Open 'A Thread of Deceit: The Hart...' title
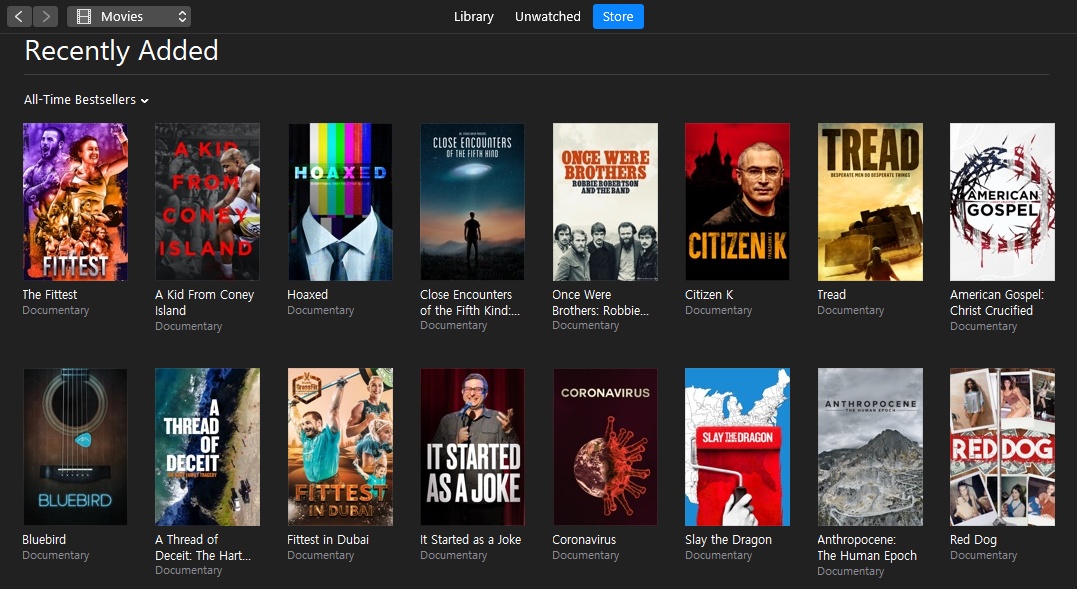The image size is (1077, 589). coord(203,547)
